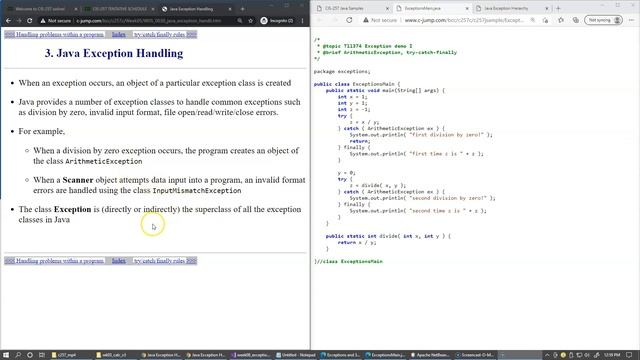Open Windows taskbar search
Image resolution: width=640 pixels, height=360 pixels.
tap(18, 355)
